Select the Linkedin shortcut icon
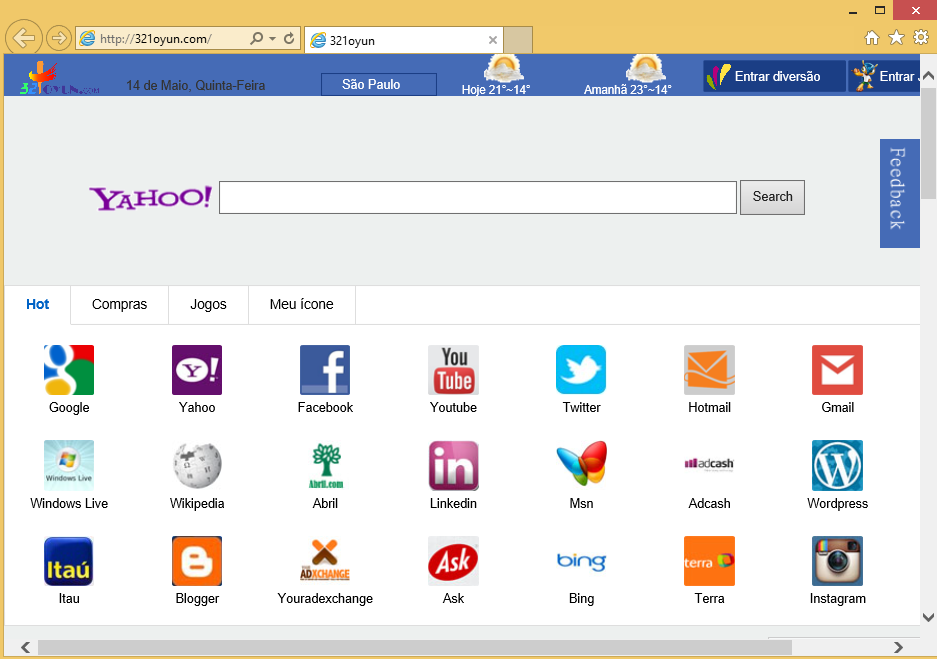 coord(453,466)
